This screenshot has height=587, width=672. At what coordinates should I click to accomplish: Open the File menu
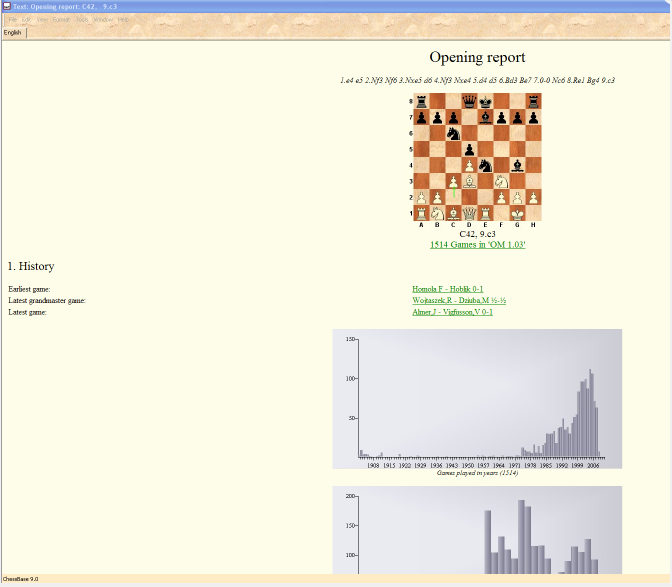12,20
